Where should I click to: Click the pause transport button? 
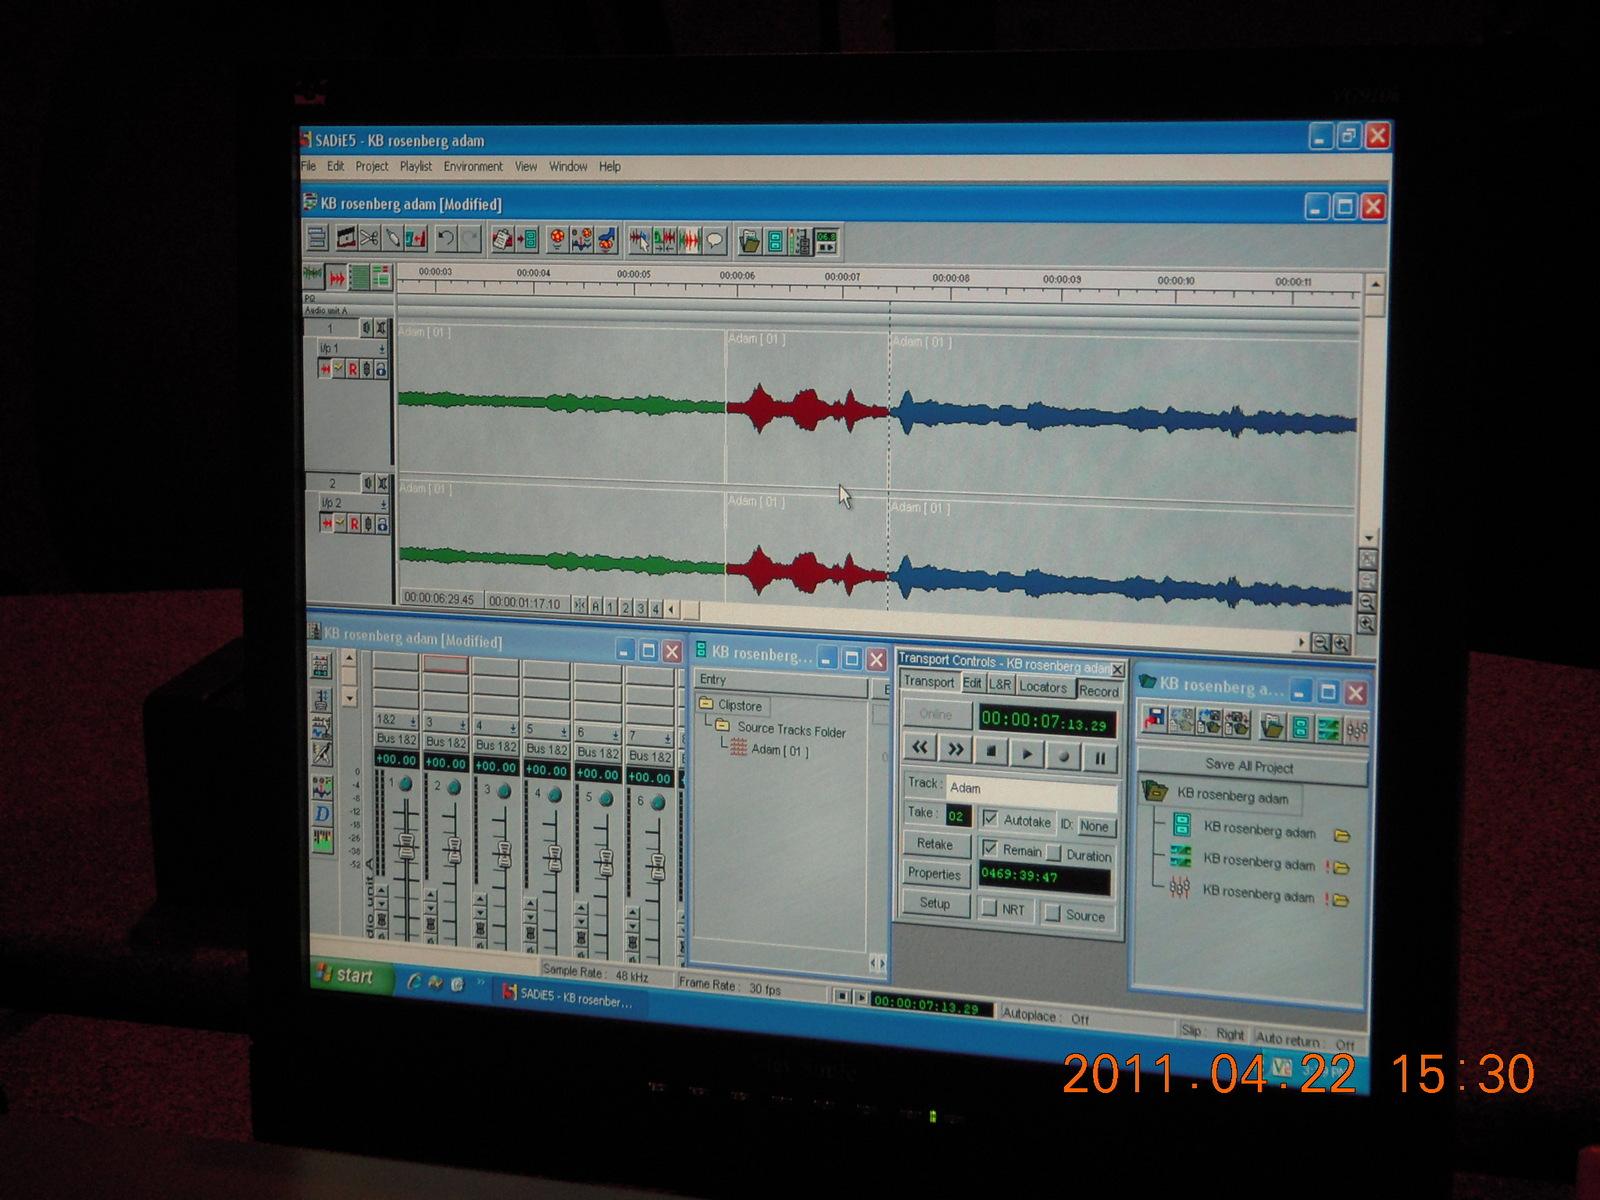[1100, 758]
